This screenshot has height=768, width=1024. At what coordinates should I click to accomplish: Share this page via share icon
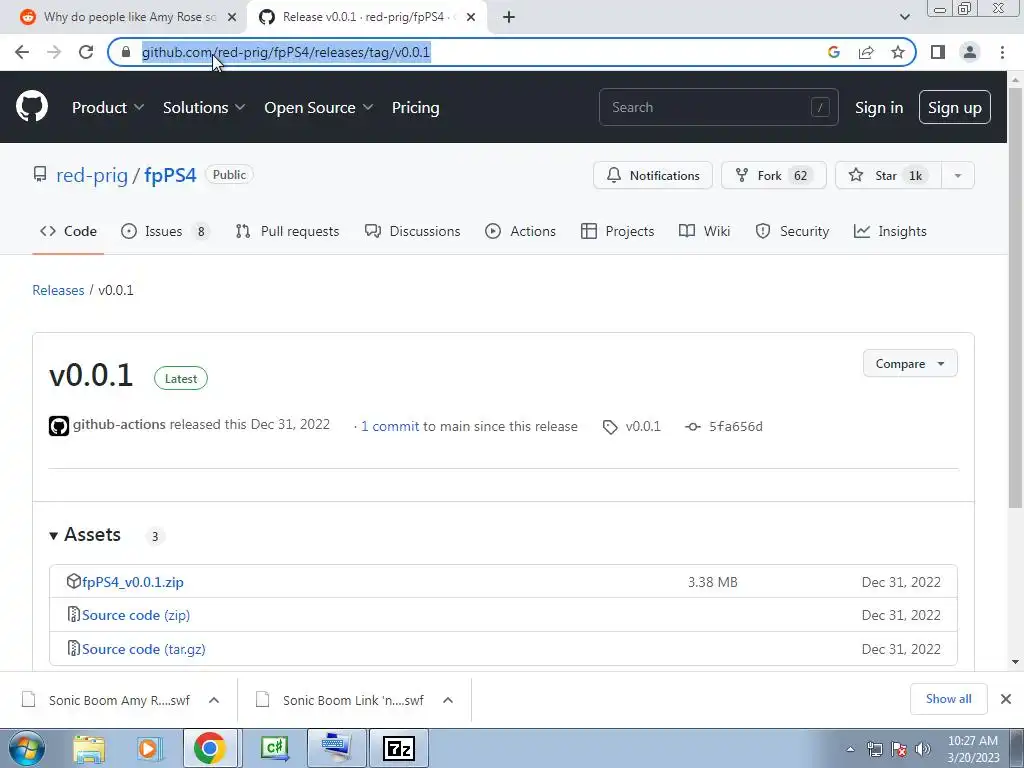[x=866, y=52]
